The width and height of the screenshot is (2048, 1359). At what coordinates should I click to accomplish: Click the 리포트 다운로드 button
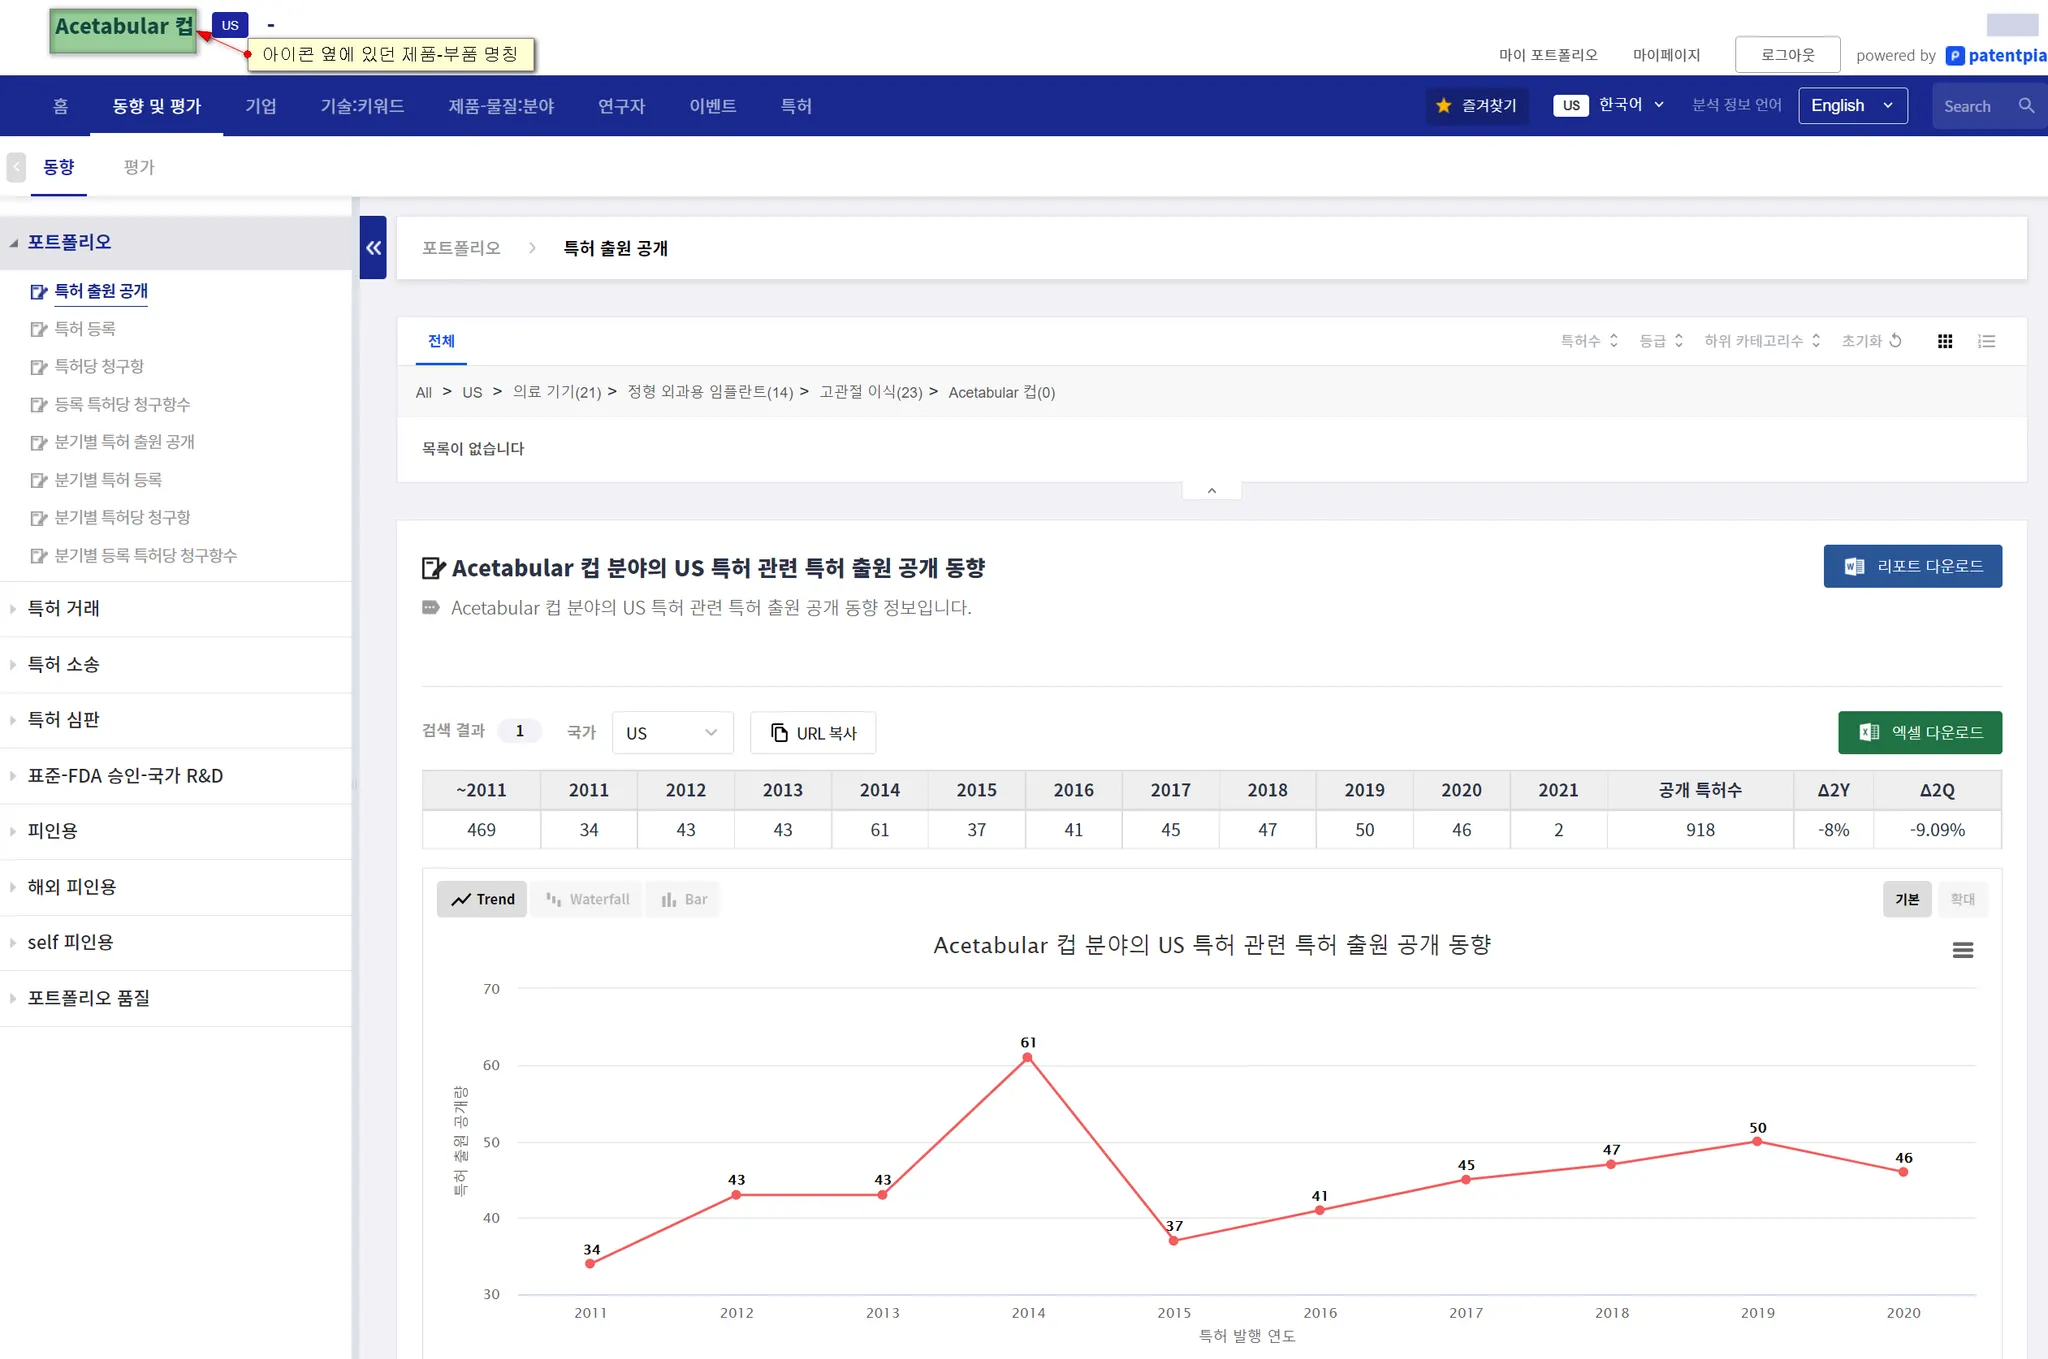tap(1912, 566)
